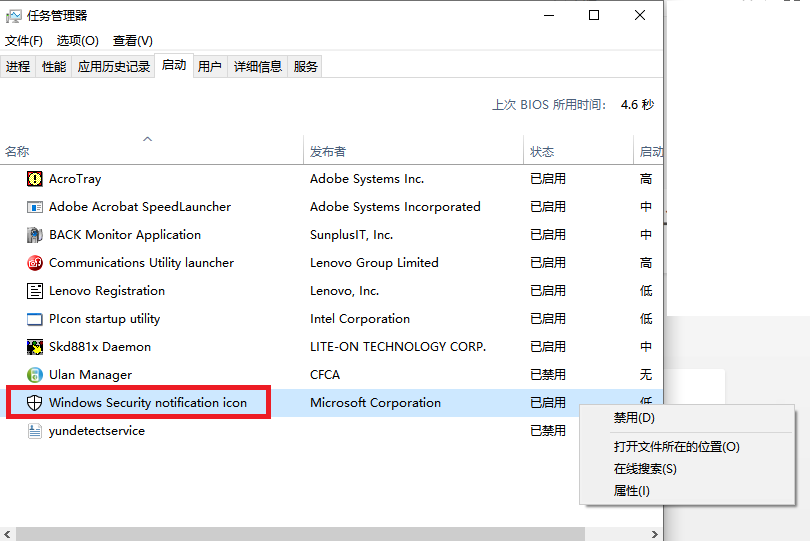Click the sort arrow above 名称
Screen dimensions: 810x541
(x=148, y=138)
